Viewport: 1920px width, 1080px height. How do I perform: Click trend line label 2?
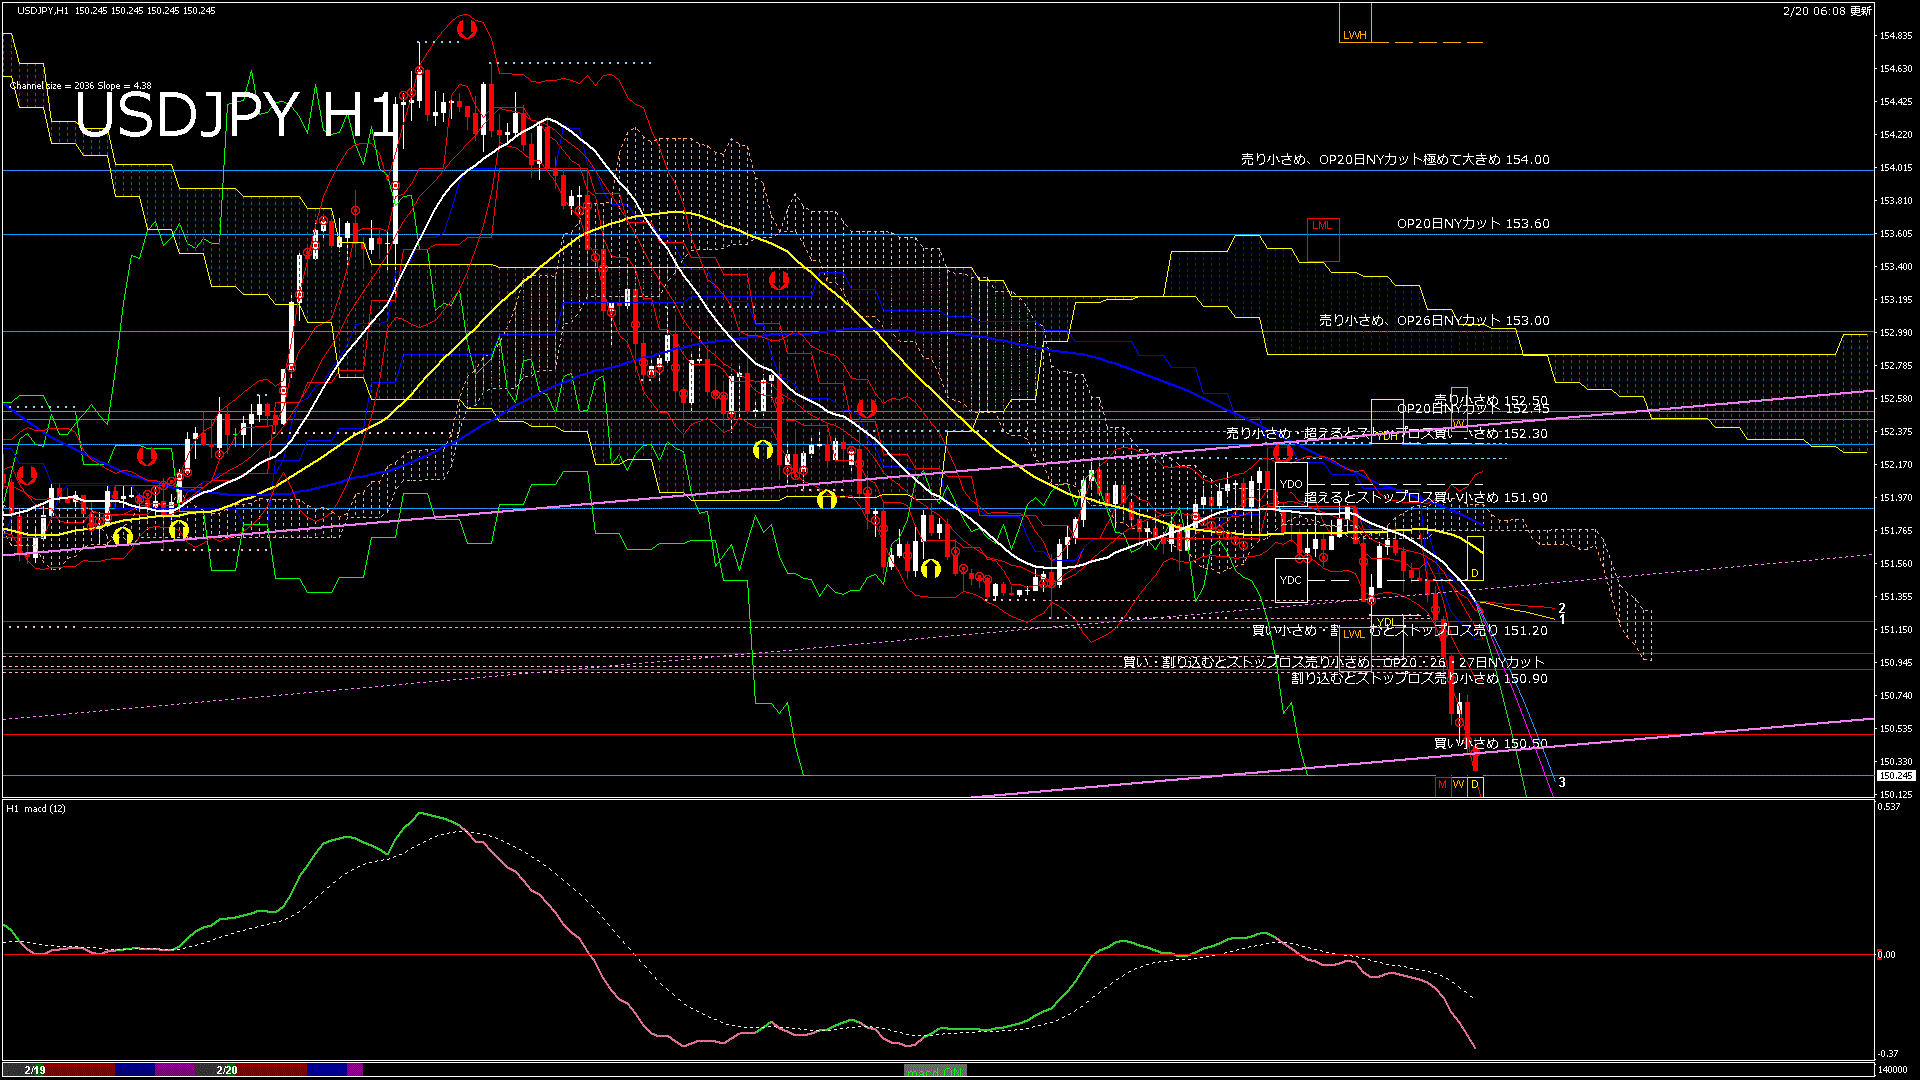tap(1562, 608)
